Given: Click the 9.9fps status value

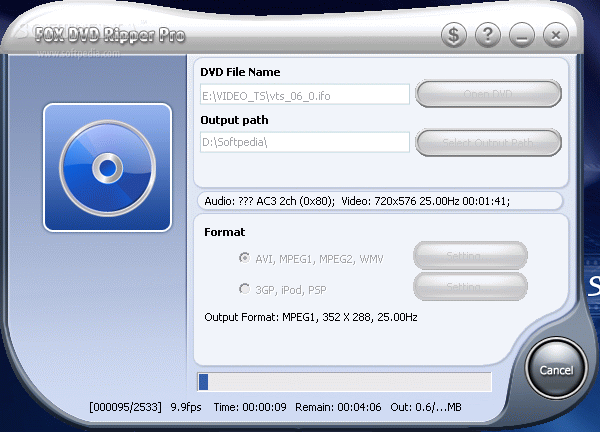Looking at the screenshot, I should 186,407.
